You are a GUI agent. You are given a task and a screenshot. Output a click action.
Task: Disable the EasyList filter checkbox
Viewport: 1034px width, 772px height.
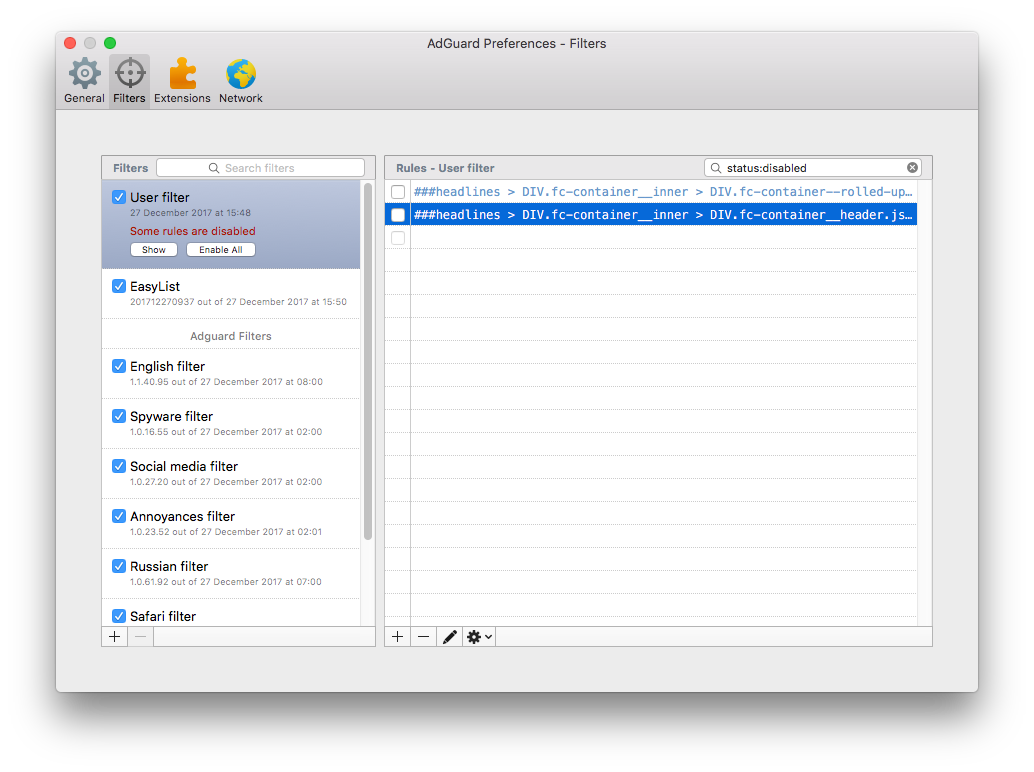[119, 286]
